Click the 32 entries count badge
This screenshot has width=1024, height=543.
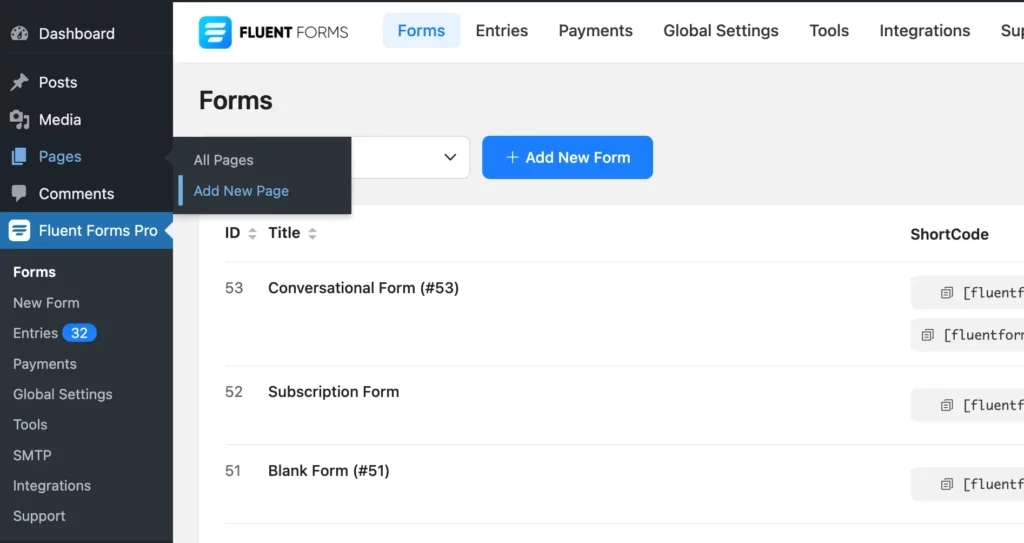[80, 333]
